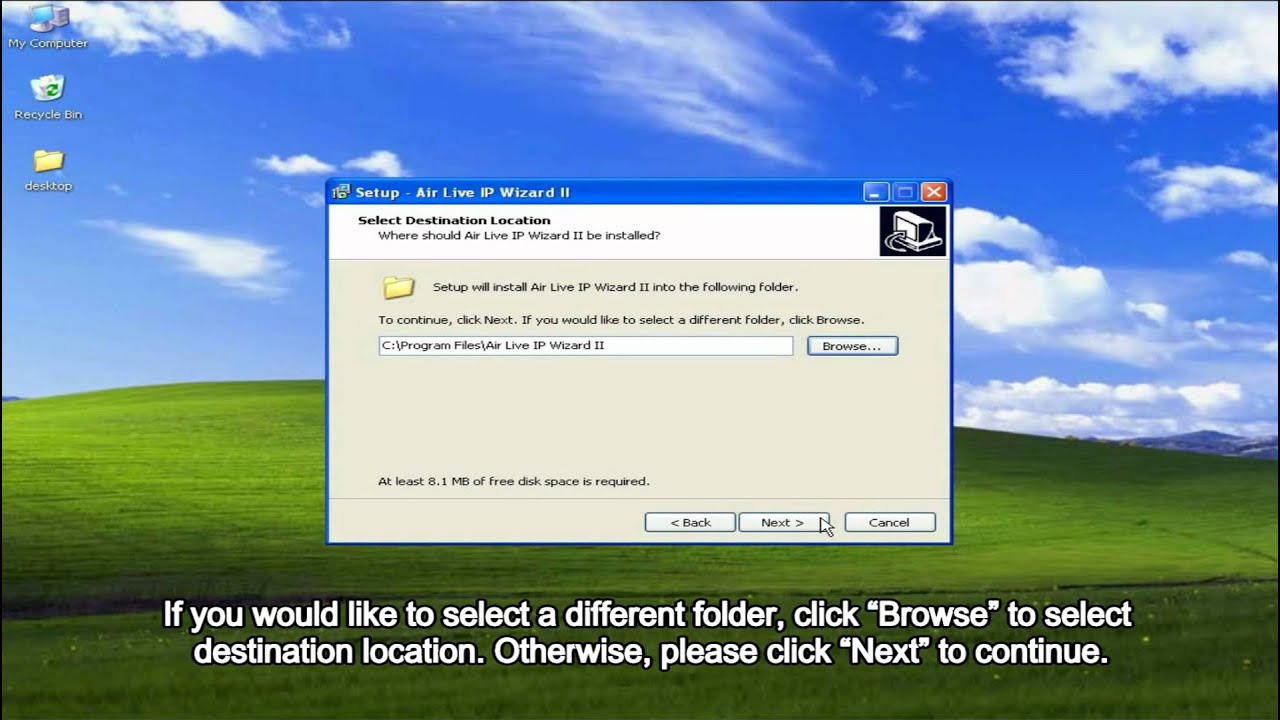Click the Select Destination Location heading
The width and height of the screenshot is (1280, 720).
pyautogui.click(x=454, y=220)
